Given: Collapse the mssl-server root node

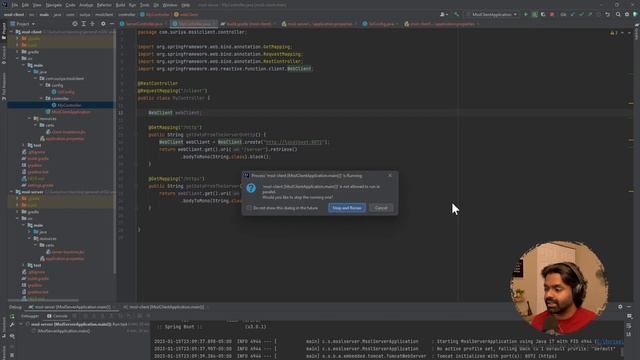Looking at the screenshot, I should (12, 192).
